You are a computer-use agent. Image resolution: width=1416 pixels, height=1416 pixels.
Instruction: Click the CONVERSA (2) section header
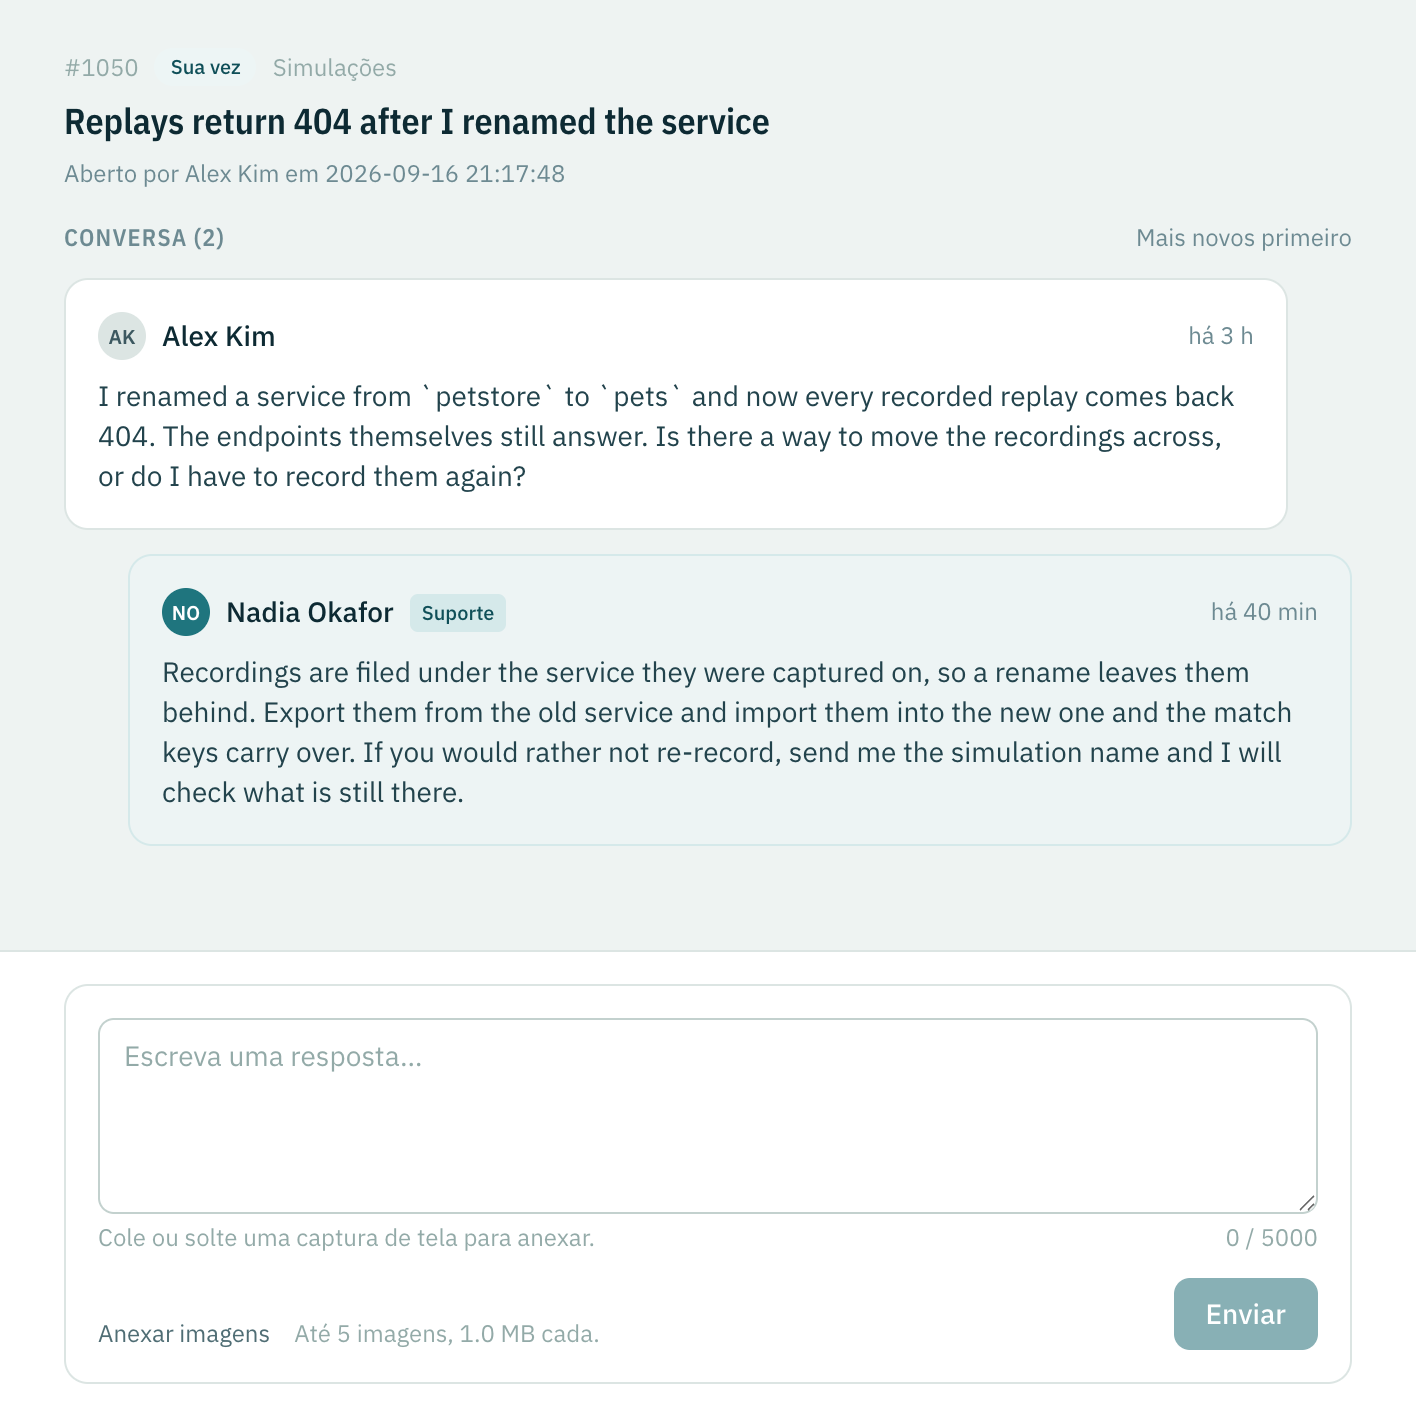pyautogui.click(x=144, y=238)
